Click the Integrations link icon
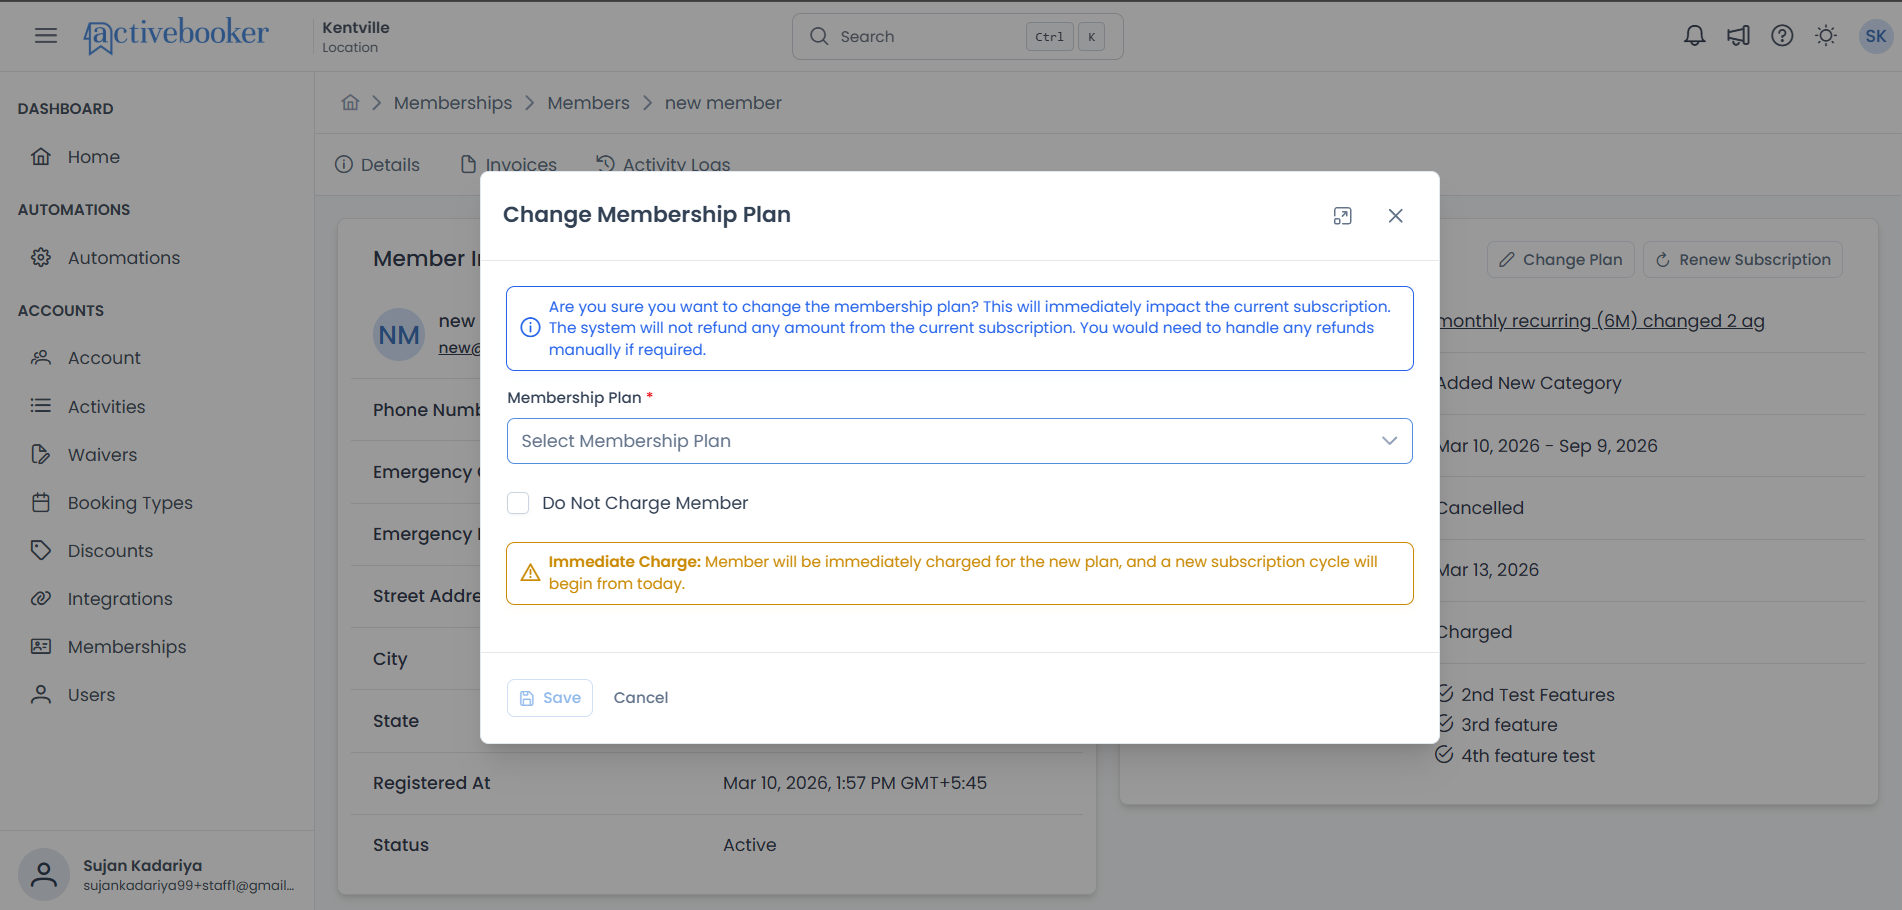The height and width of the screenshot is (910, 1902). click(x=41, y=598)
